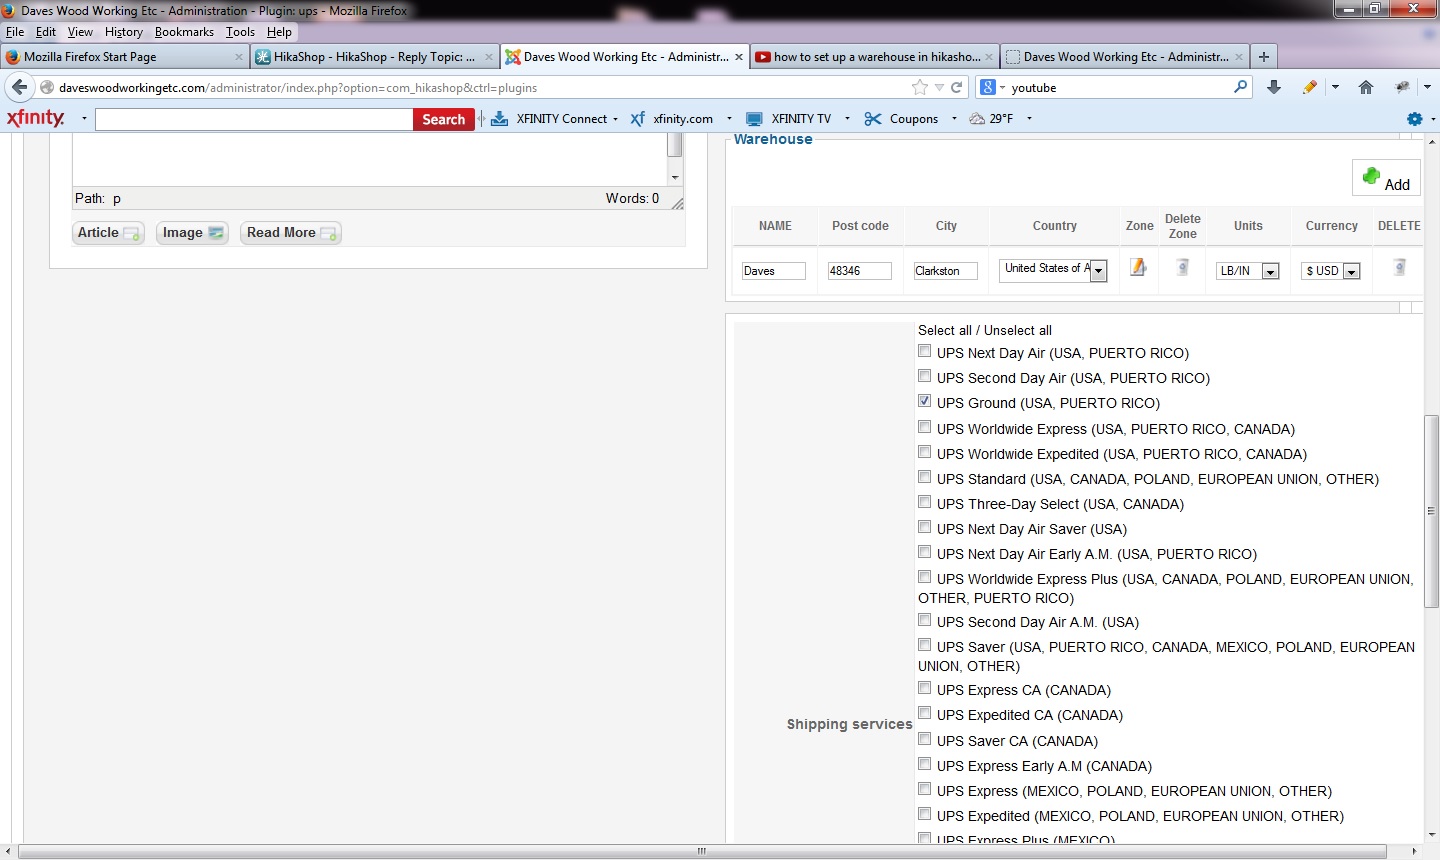Click the XFINITY TV monitor icon
Image resolution: width=1440 pixels, height=860 pixels.
[x=754, y=119]
